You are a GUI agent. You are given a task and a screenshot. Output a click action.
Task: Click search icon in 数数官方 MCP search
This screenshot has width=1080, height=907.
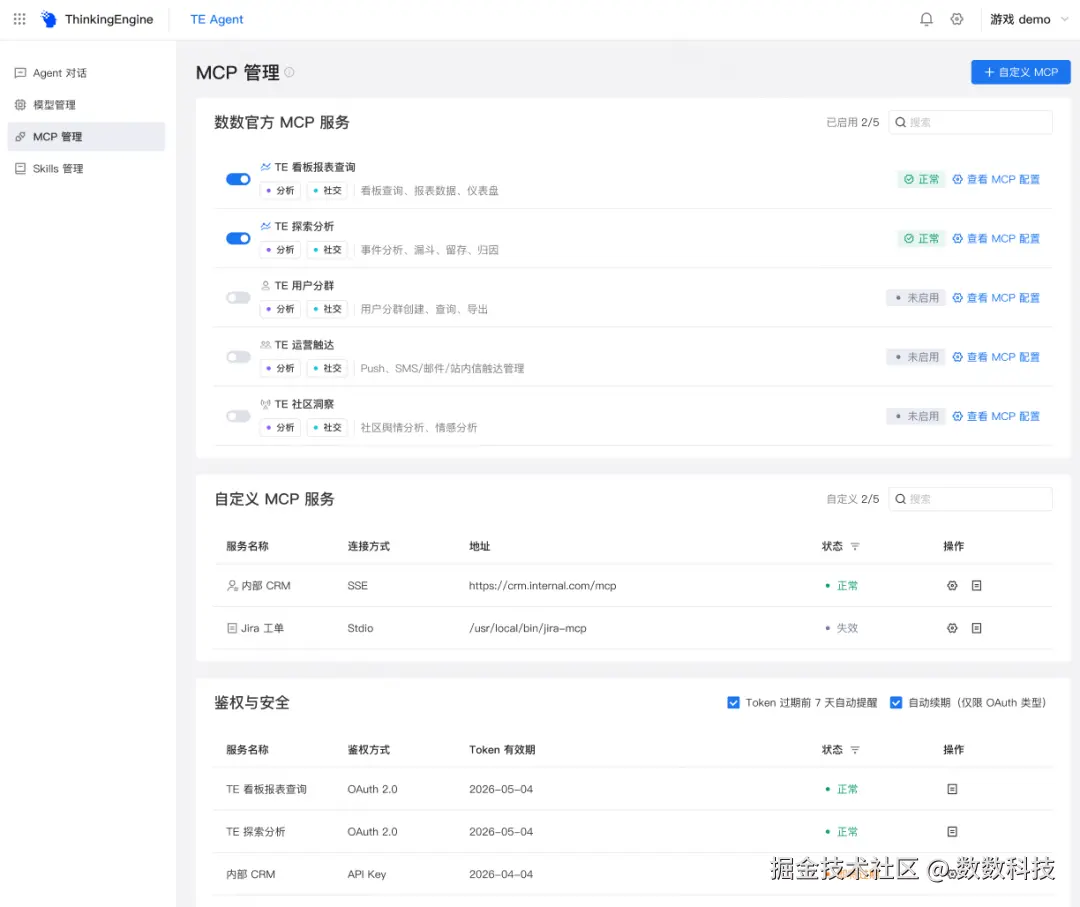point(900,122)
